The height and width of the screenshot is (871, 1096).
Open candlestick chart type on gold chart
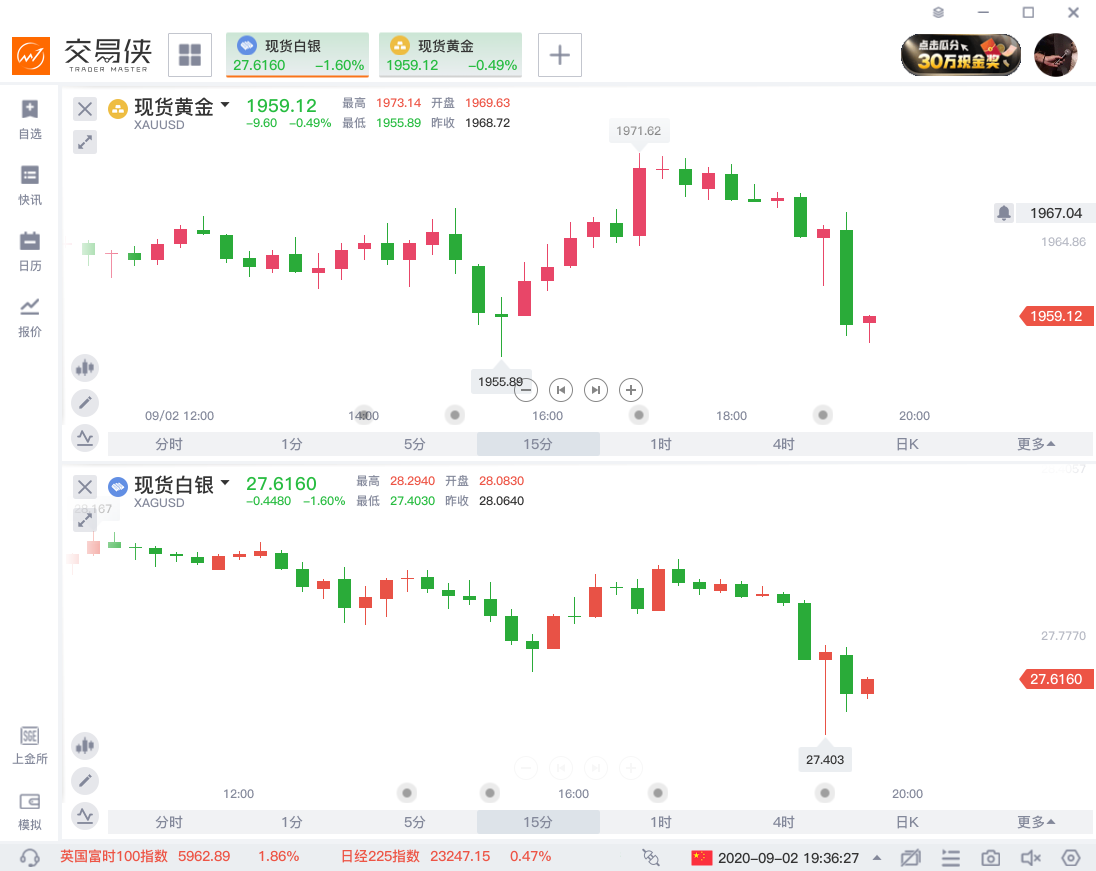point(85,368)
